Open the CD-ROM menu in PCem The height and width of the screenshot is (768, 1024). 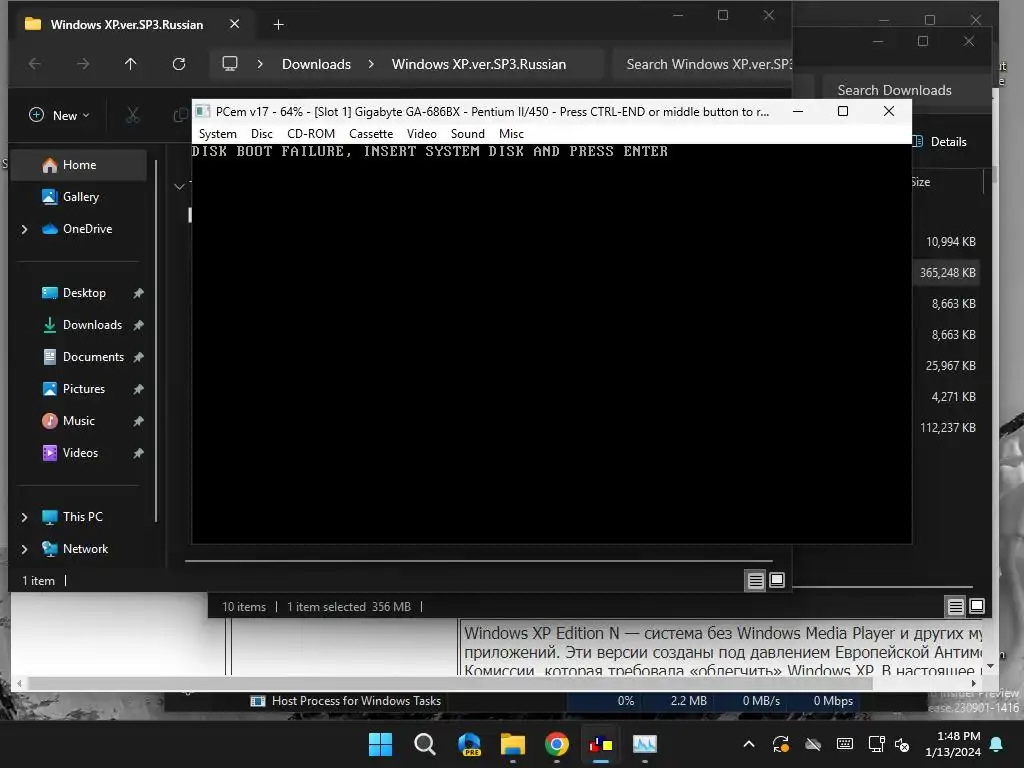coord(311,134)
